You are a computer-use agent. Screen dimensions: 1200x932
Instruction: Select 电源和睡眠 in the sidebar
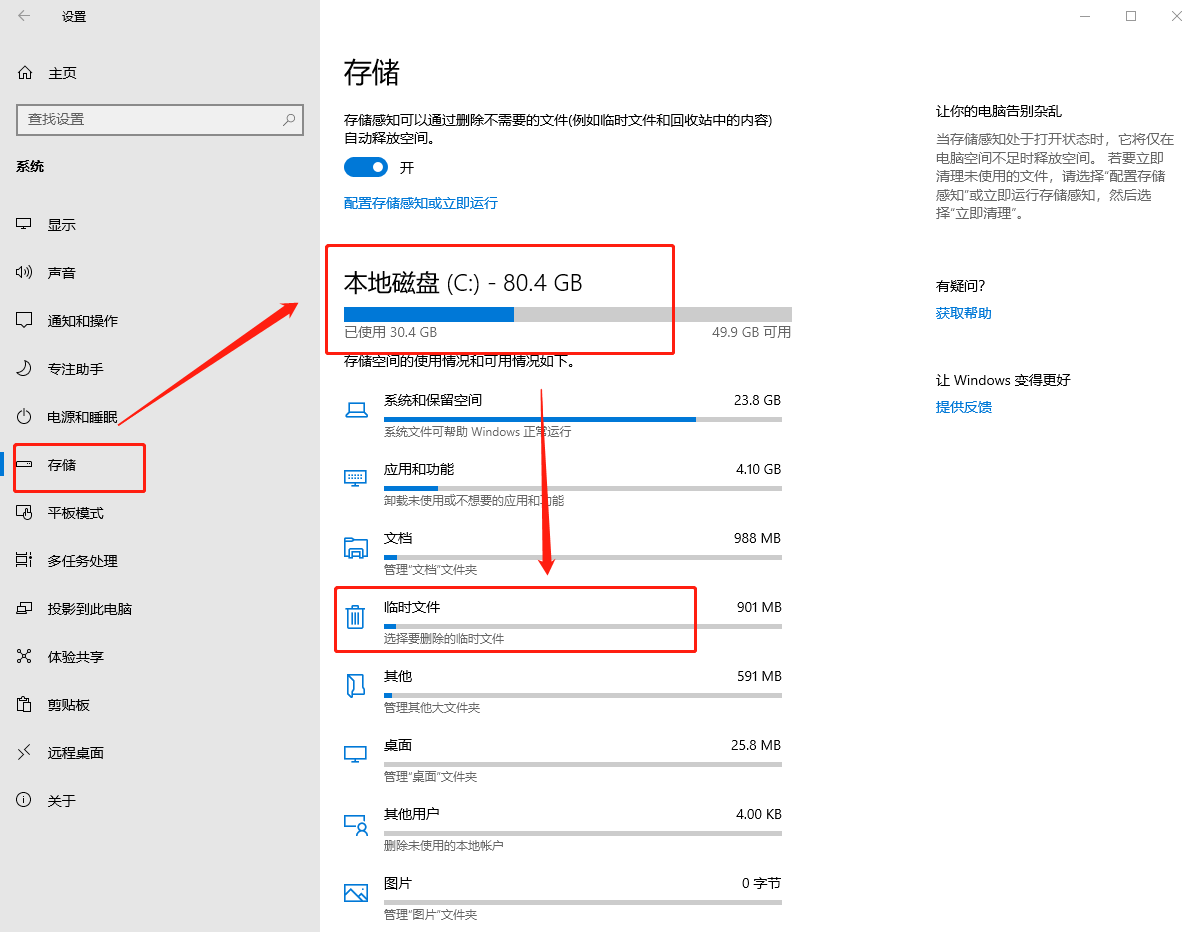coord(82,417)
